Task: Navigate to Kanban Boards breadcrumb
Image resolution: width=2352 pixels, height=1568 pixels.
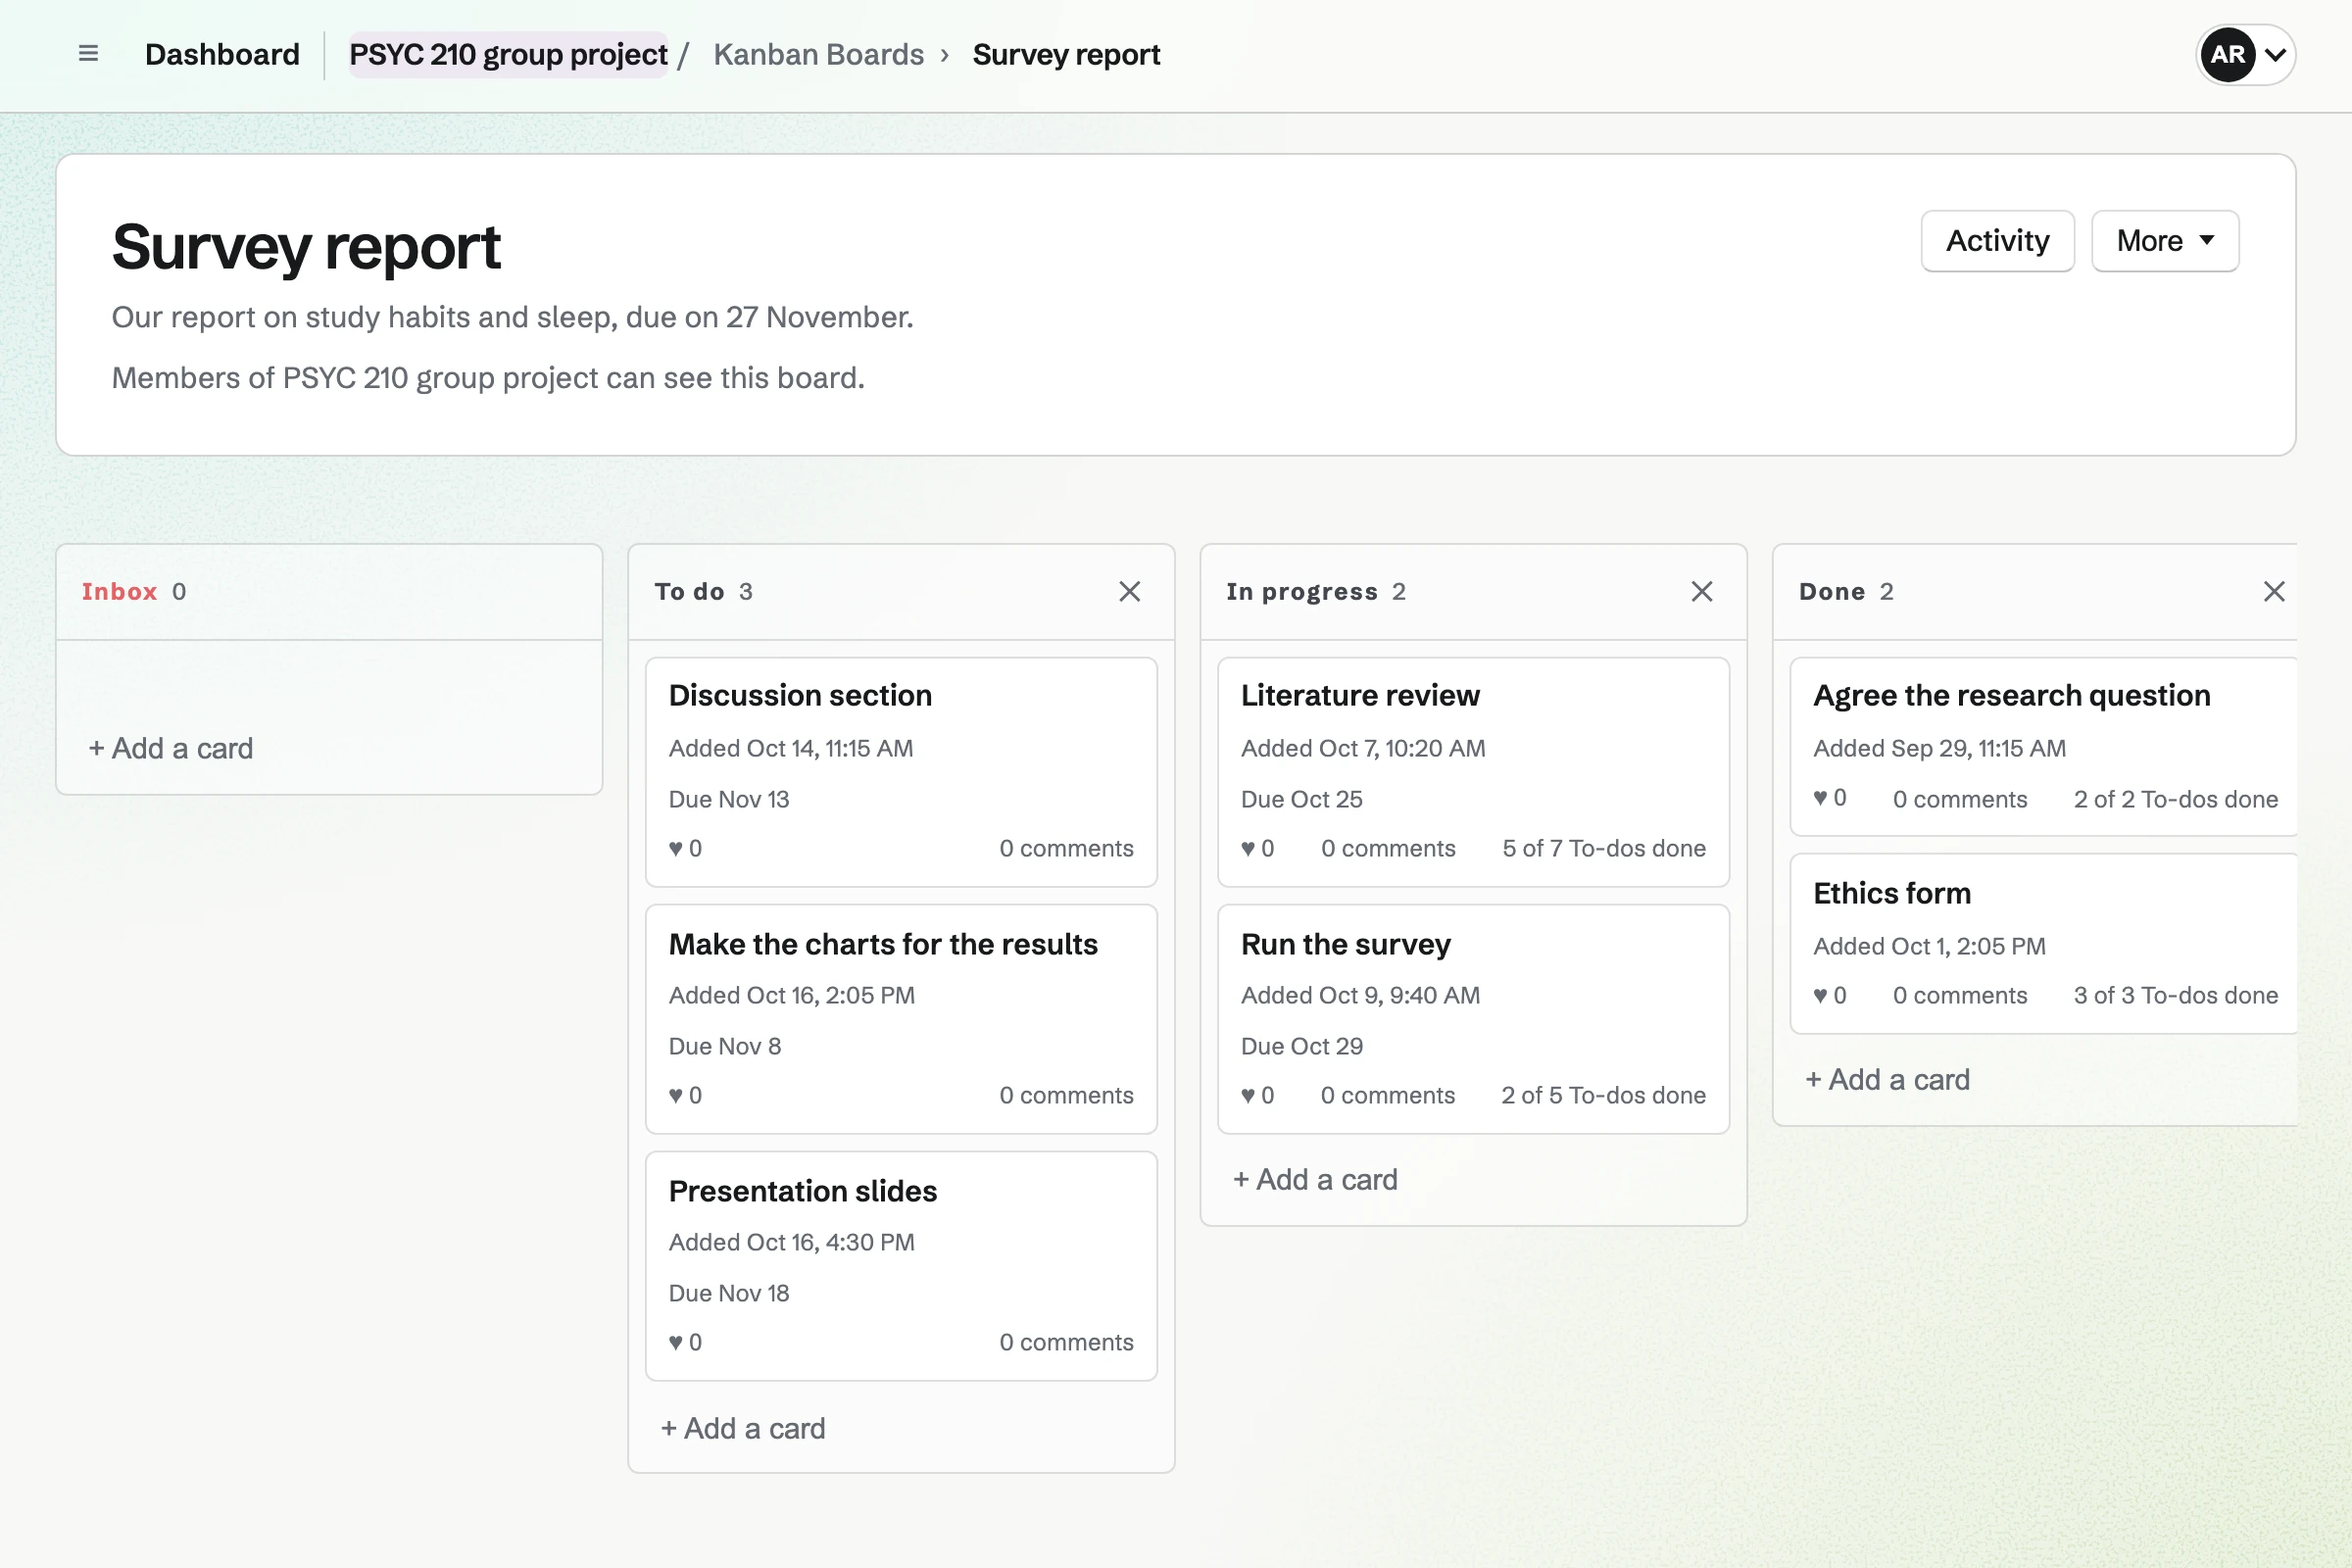Action: (818, 54)
